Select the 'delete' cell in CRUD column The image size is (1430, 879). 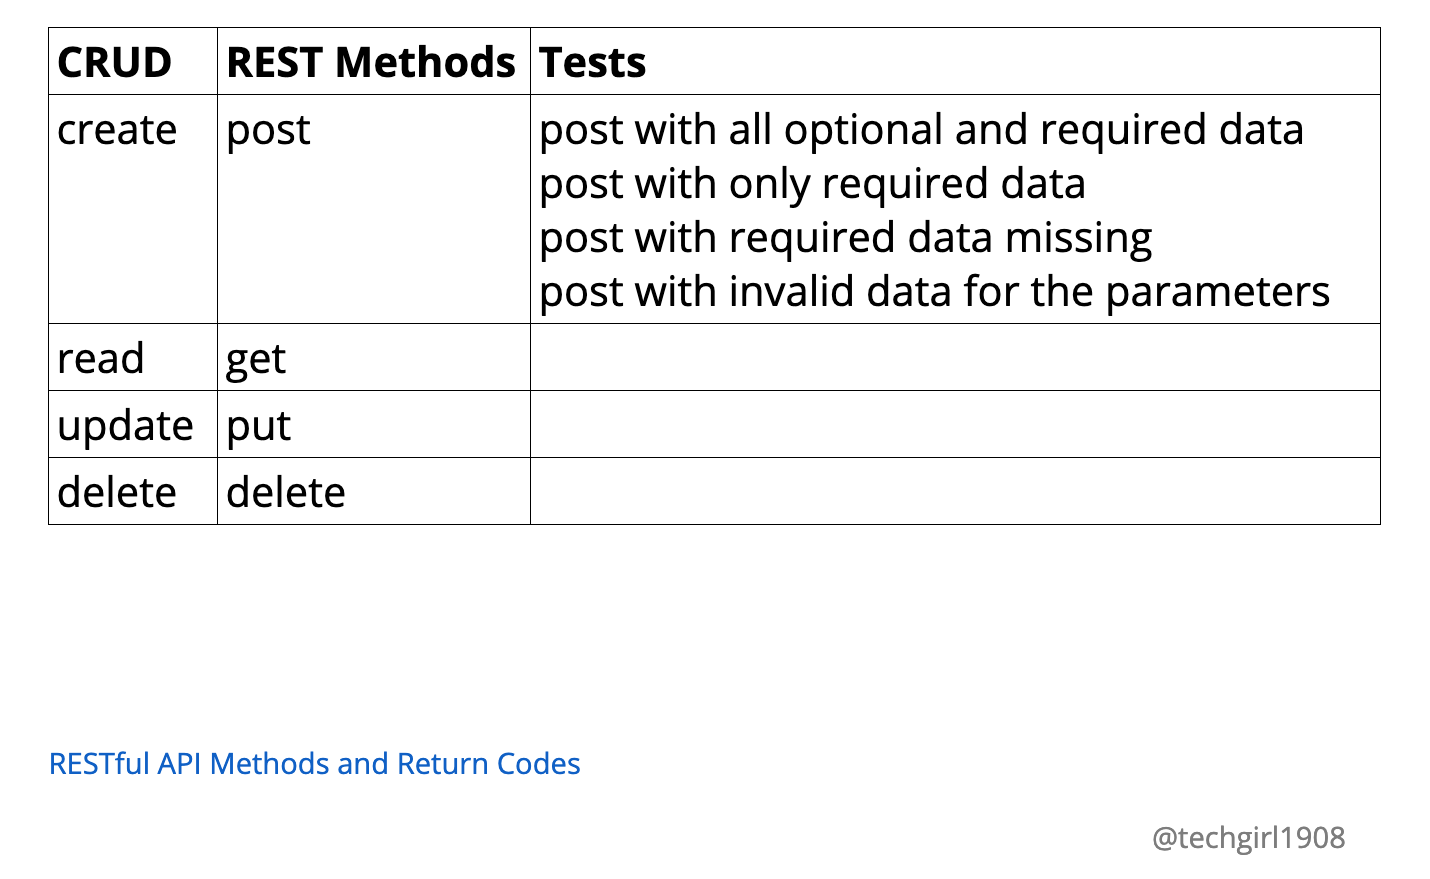pos(117,492)
